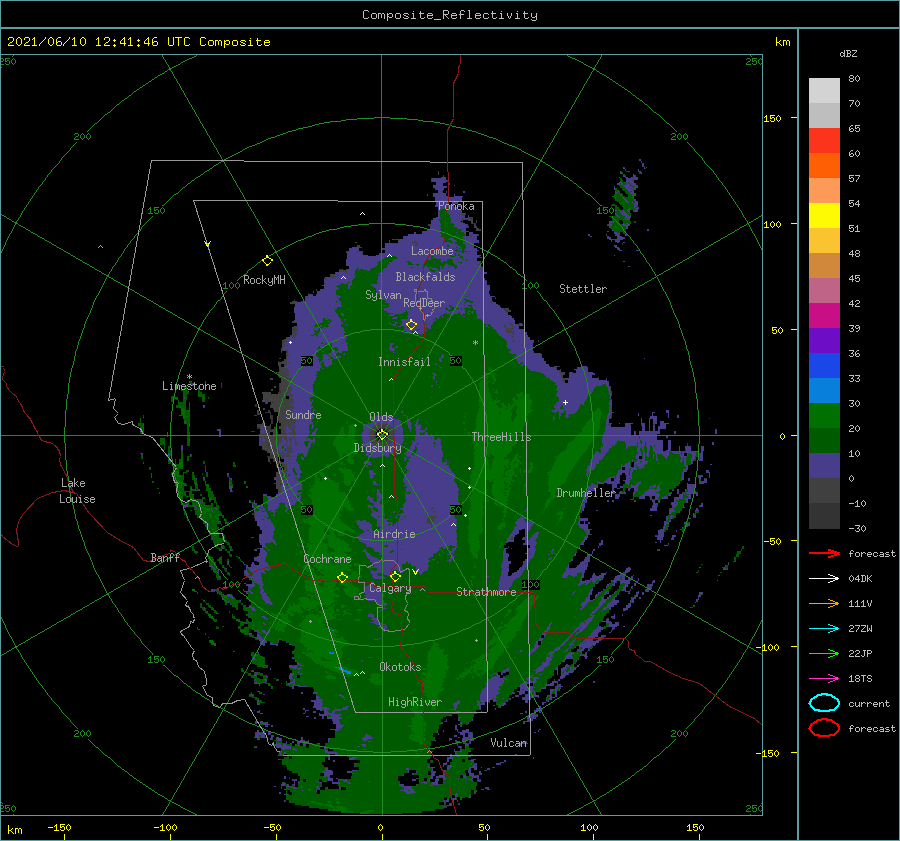Click the 18TS legend label
900x841 pixels.
(x=860, y=679)
